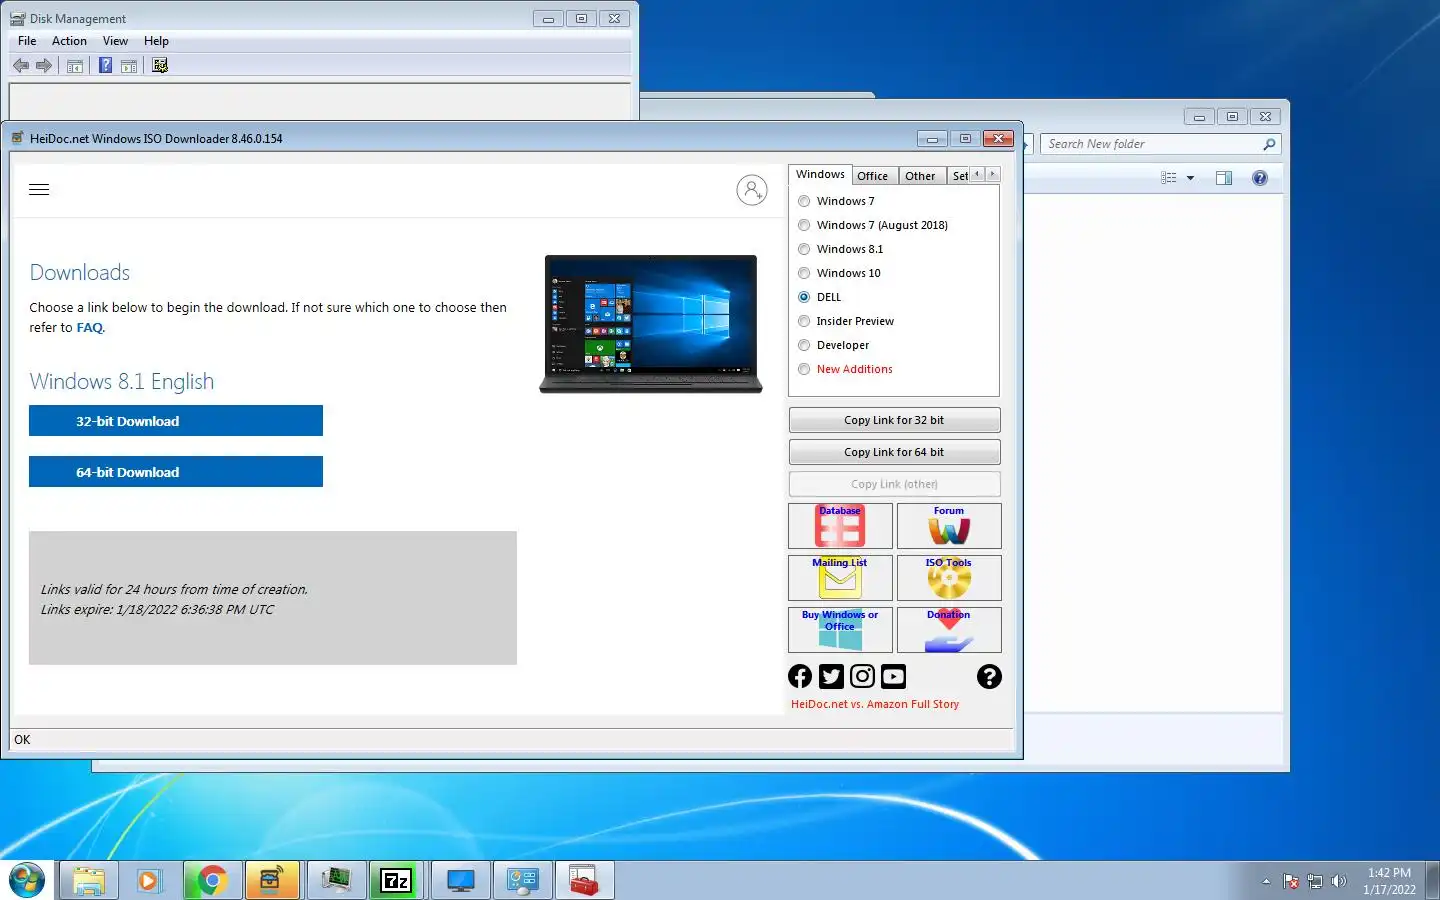Image resolution: width=1440 pixels, height=900 pixels.
Task: Open the hamburger menu in ISO Downloader
Action: pyautogui.click(x=39, y=189)
